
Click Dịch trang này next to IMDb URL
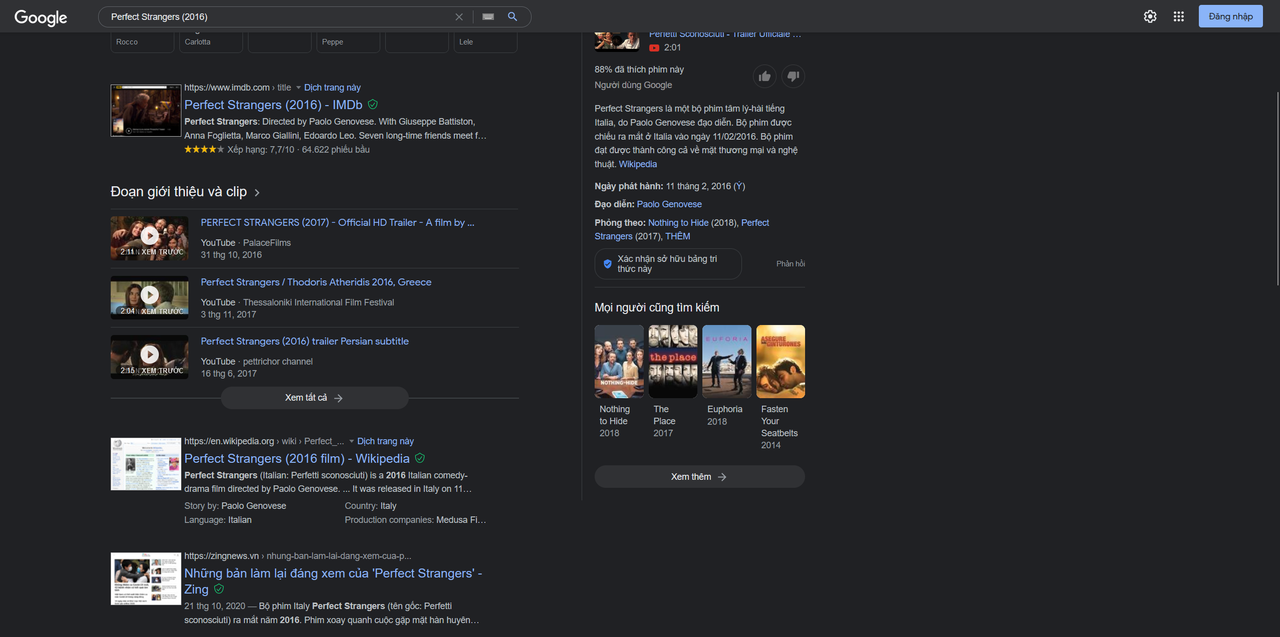332,88
